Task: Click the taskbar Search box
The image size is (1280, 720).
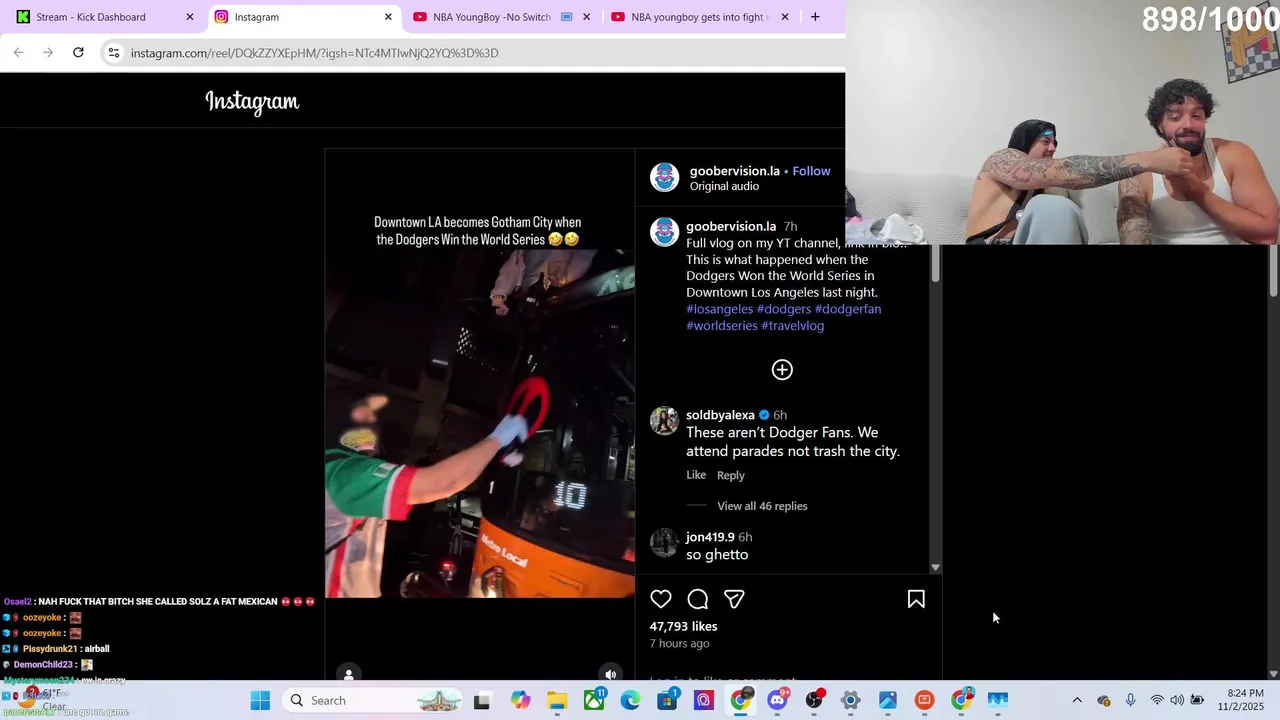Action: [372, 701]
